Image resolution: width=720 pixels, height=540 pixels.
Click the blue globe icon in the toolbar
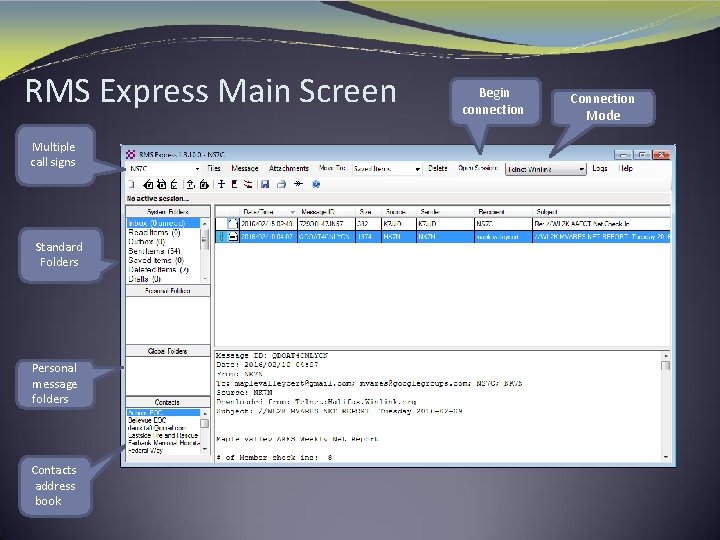[316, 185]
